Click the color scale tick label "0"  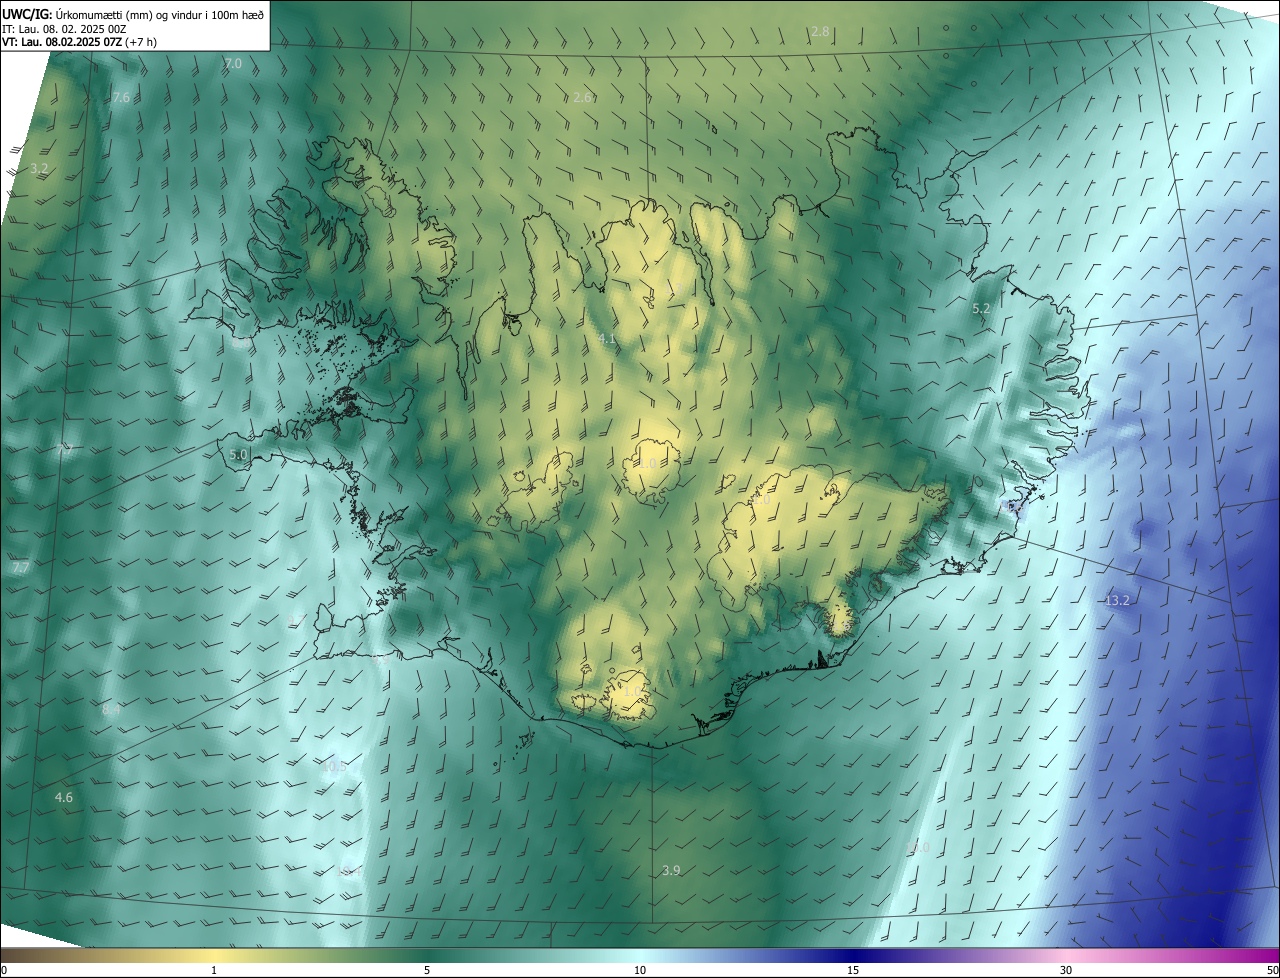click(x=3, y=971)
